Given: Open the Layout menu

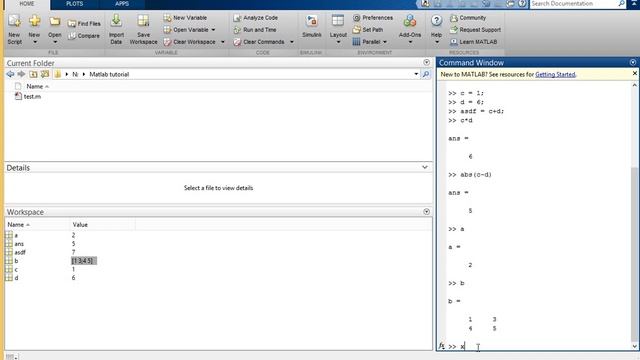Looking at the screenshot, I should (x=338, y=29).
